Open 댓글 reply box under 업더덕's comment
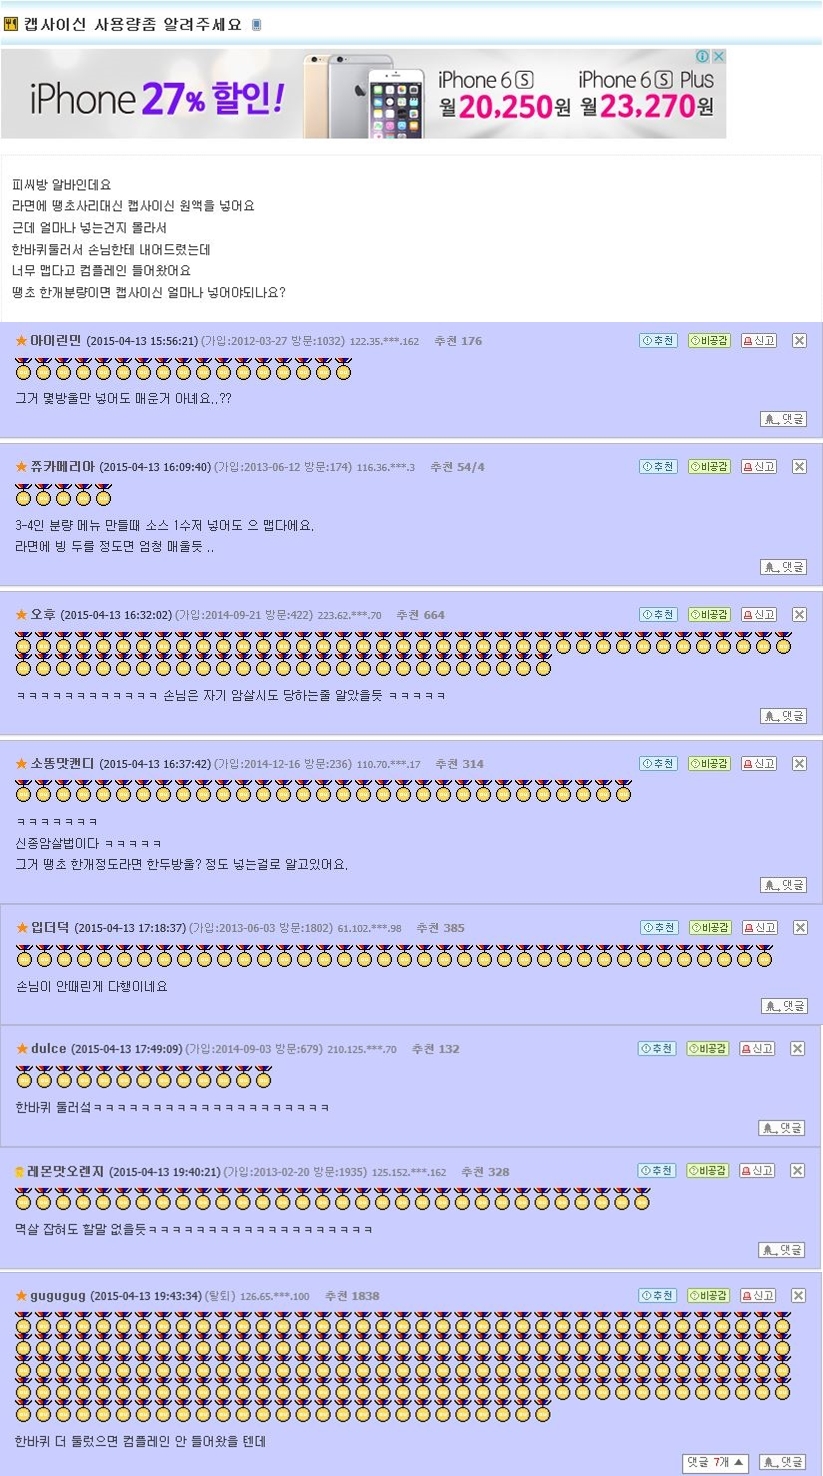823x1476 pixels. point(784,1006)
